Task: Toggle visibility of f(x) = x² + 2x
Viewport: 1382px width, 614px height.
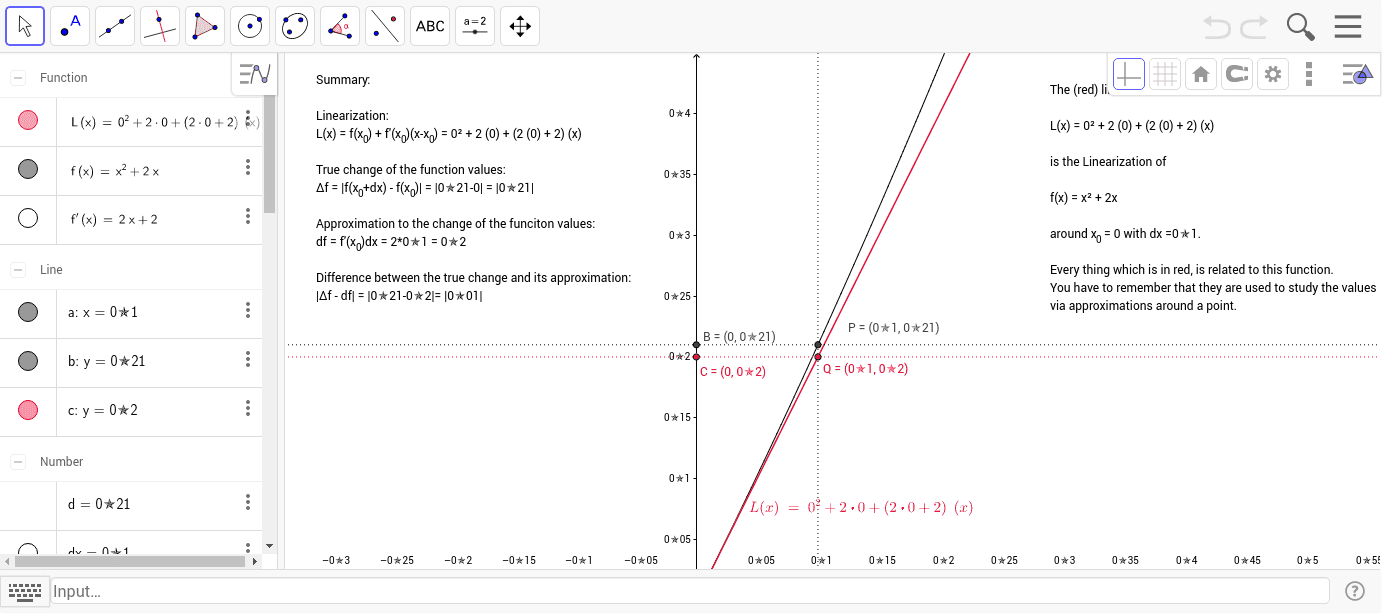Action: [x=28, y=170]
